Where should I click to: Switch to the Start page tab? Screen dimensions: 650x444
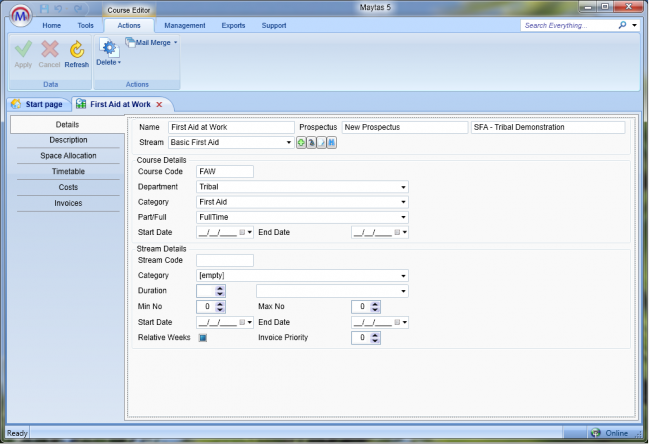pyautogui.click(x=38, y=104)
